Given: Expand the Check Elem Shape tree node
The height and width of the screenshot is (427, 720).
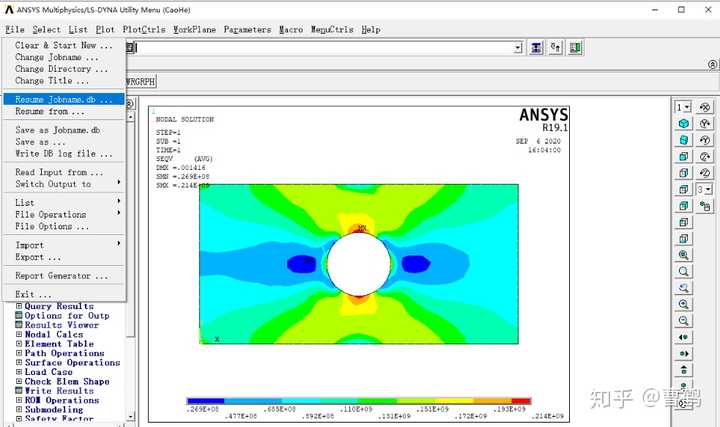Looking at the screenshot, I should [19, 381].
